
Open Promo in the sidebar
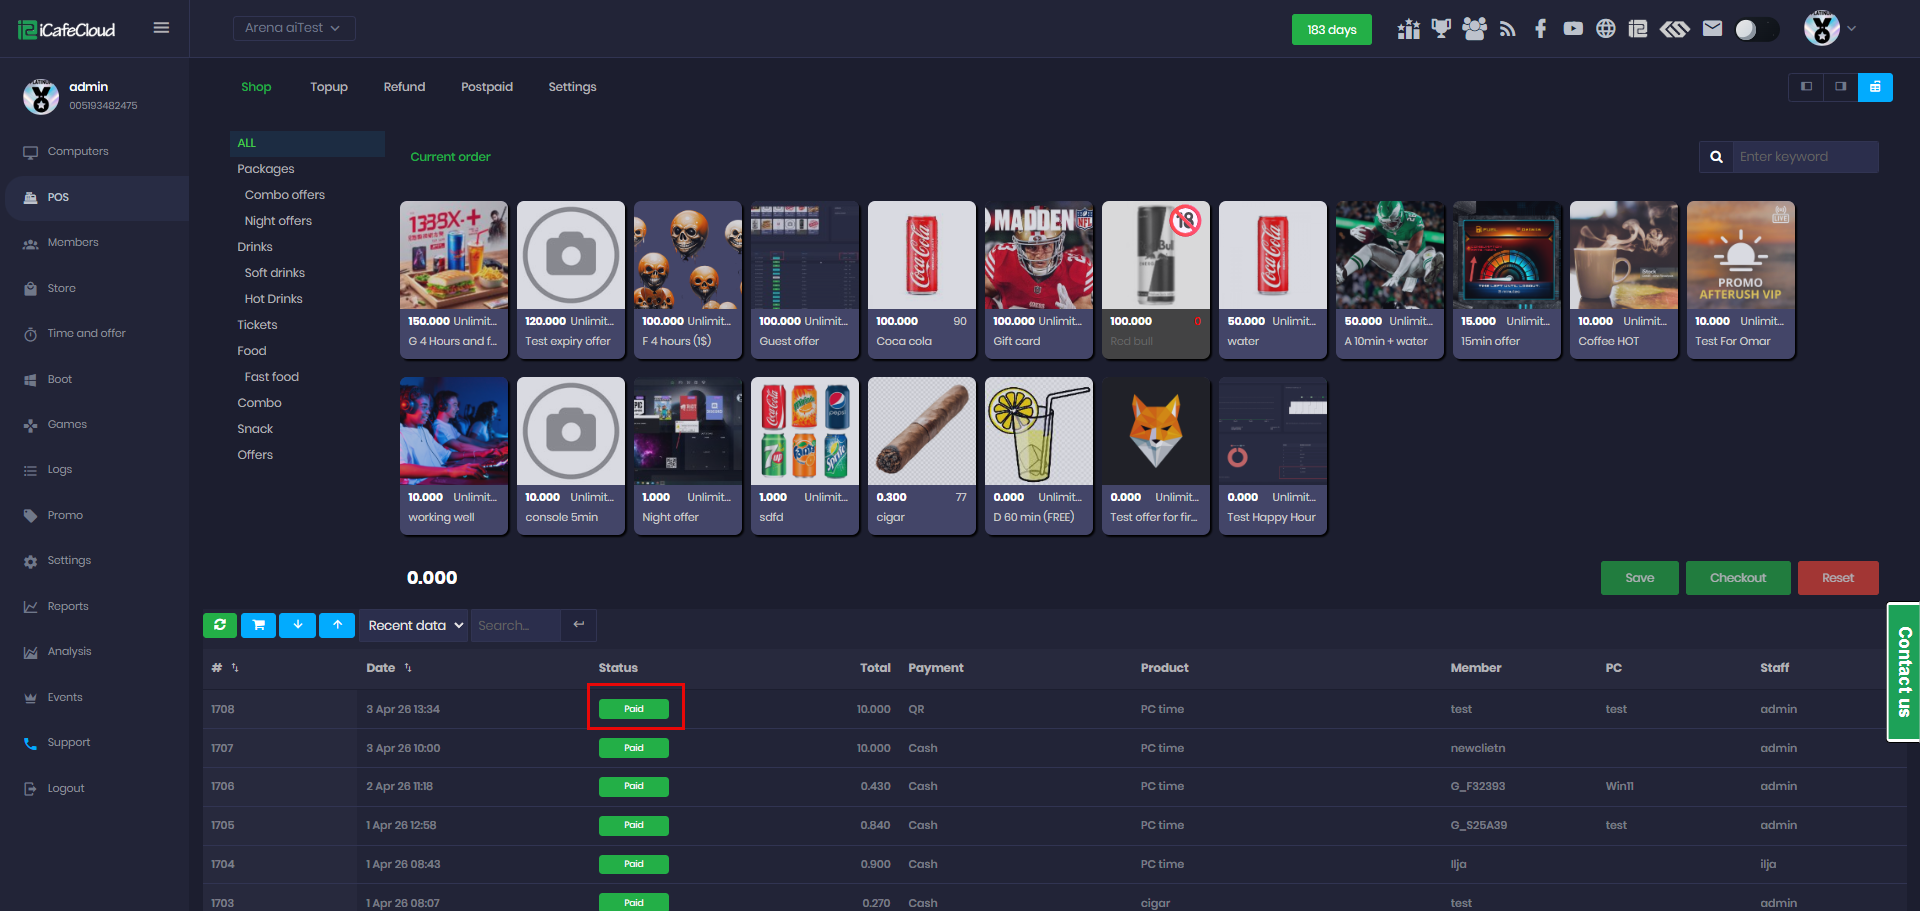65,516
